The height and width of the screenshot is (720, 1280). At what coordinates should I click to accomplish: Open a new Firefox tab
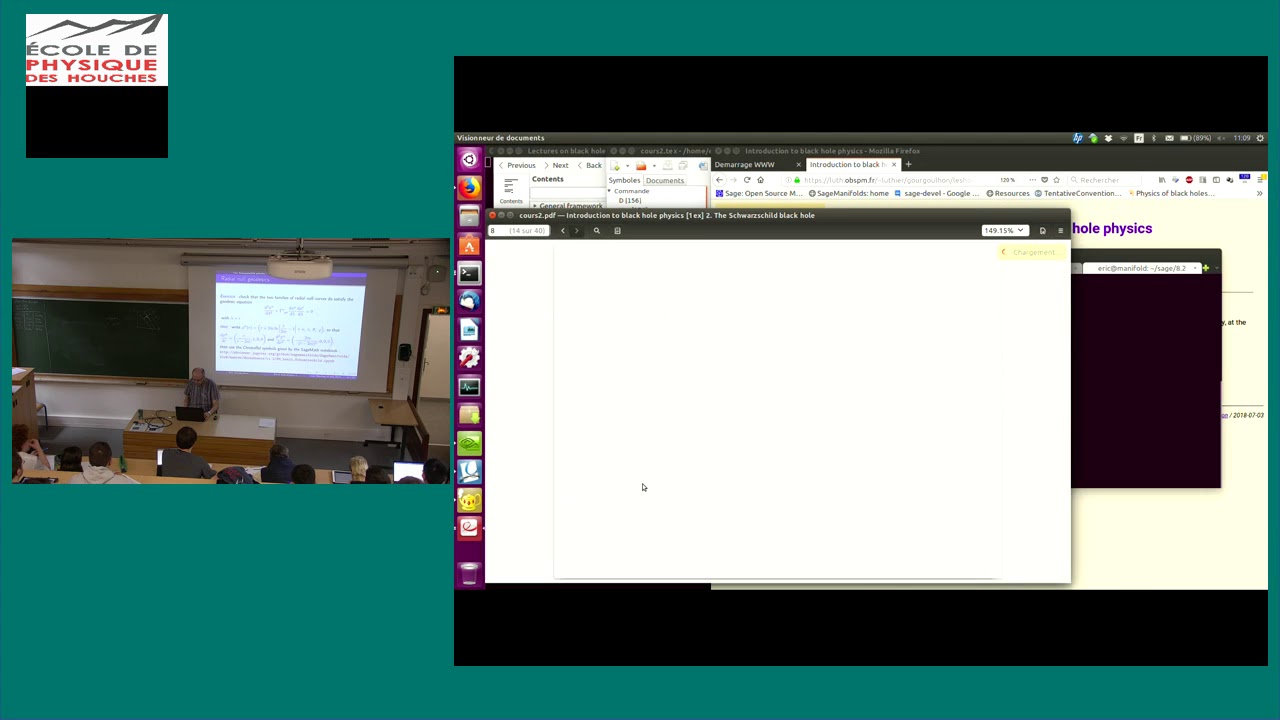(908, 165)
